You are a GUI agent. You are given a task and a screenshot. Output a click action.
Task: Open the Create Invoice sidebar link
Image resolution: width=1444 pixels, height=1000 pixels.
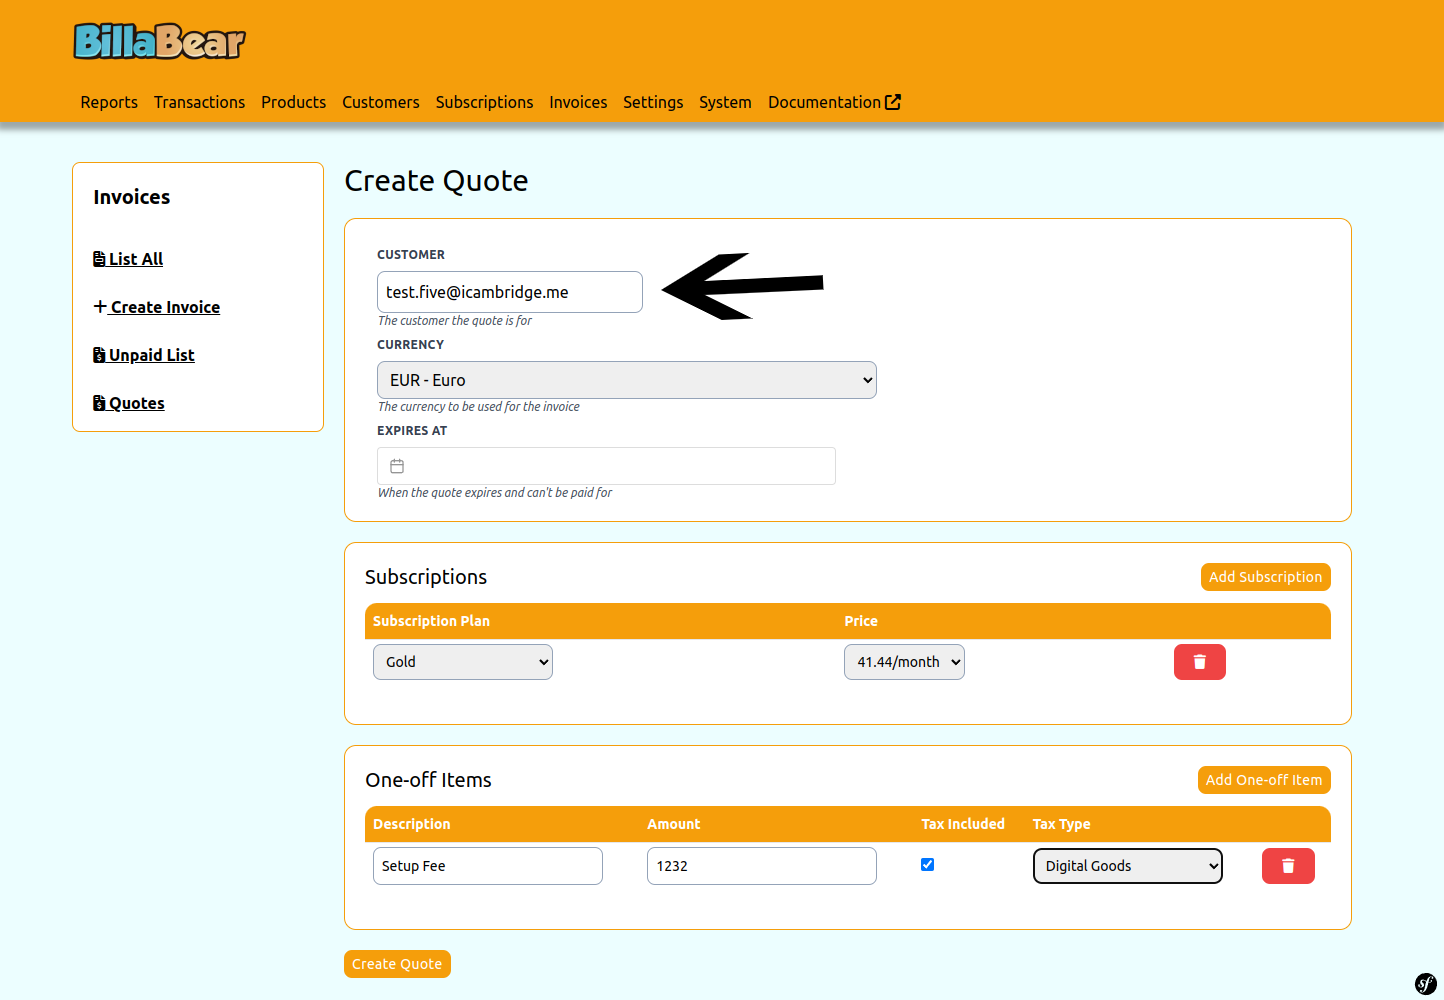point(157,307)
